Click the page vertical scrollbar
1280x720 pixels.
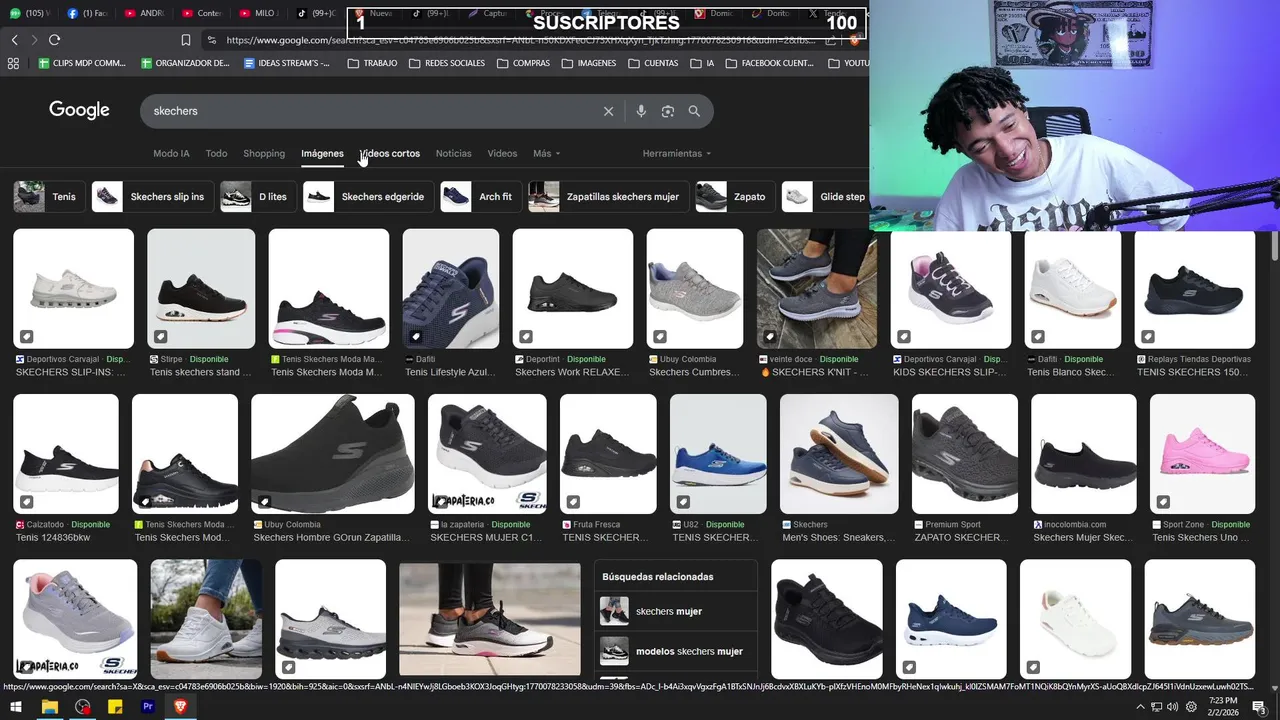pyautogui.click(x=1274, y=245)
